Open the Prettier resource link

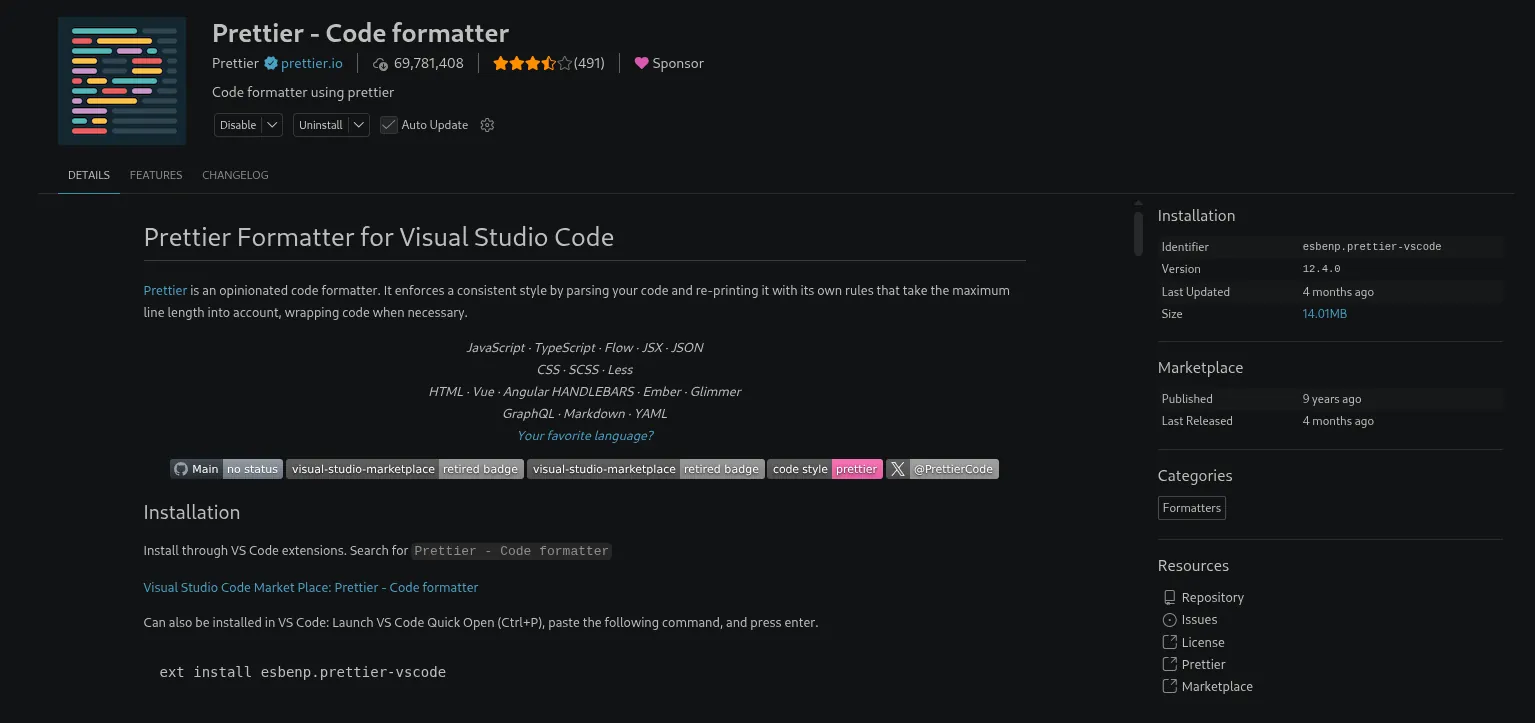click(1204, 664)
